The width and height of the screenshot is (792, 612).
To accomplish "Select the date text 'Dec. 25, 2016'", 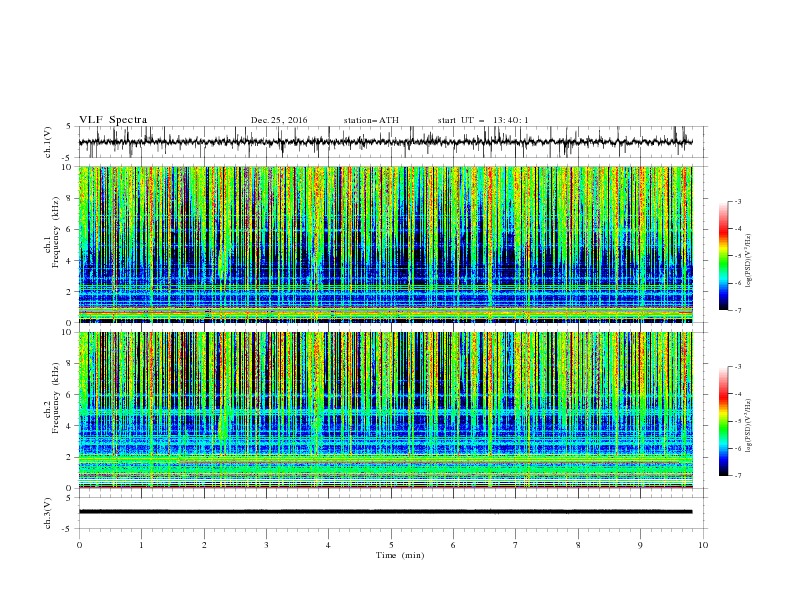I will (x=279, y=120).
